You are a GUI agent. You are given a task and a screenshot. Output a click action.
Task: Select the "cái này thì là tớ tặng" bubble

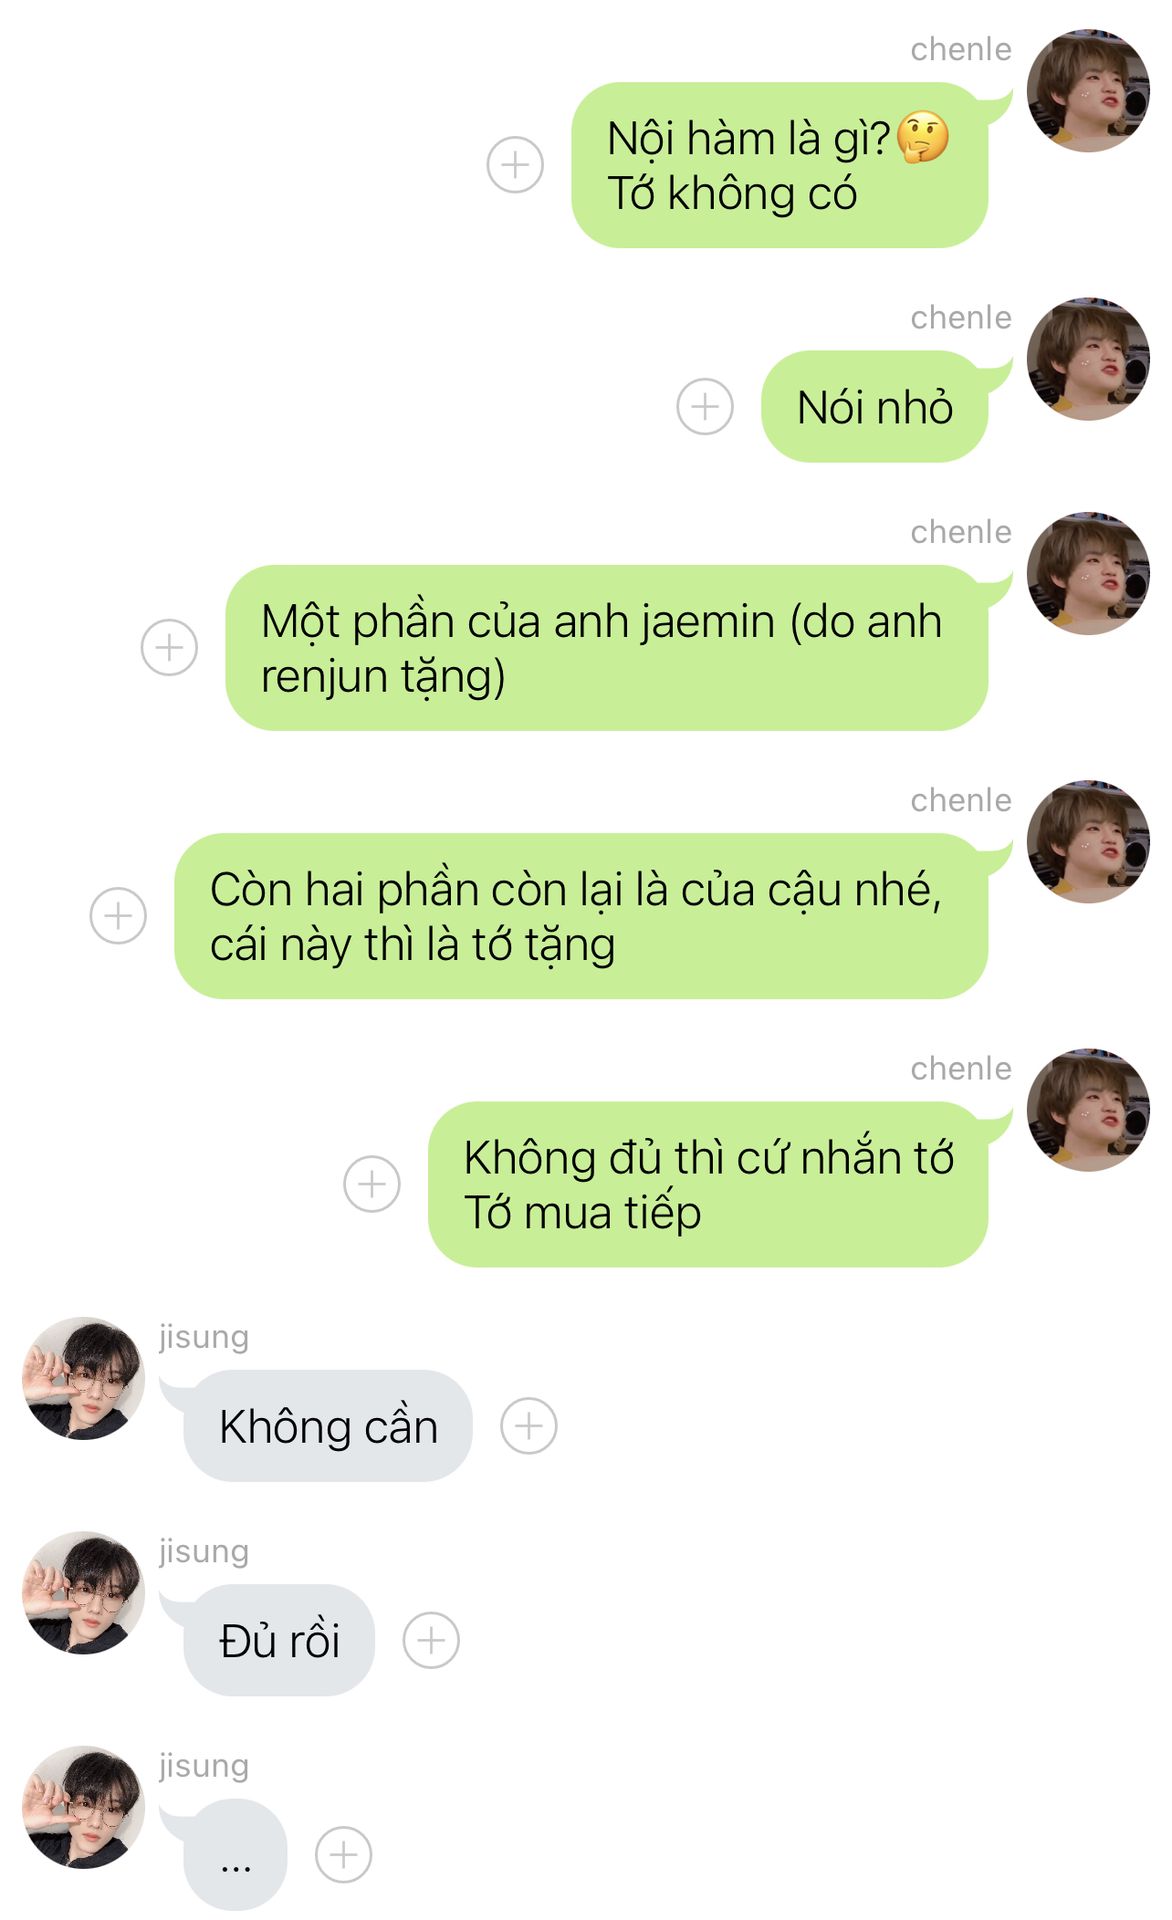(581, 915)
